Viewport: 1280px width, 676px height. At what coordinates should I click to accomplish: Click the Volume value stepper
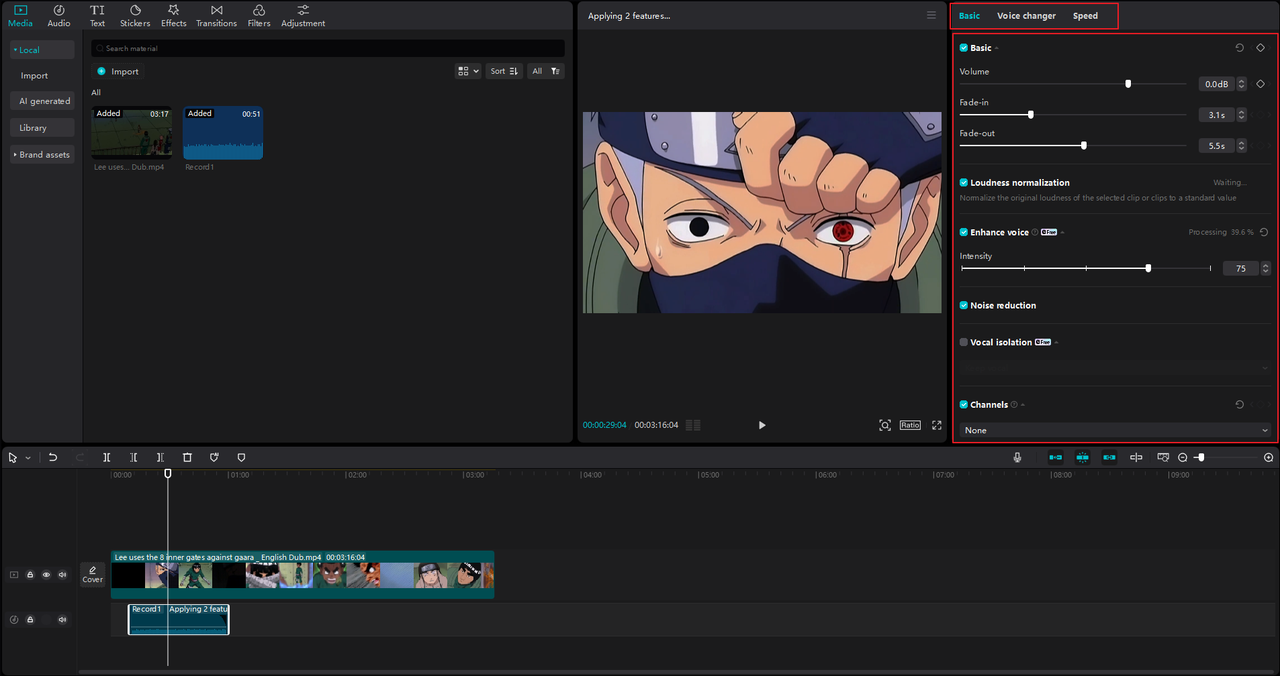pos(1242,84)
